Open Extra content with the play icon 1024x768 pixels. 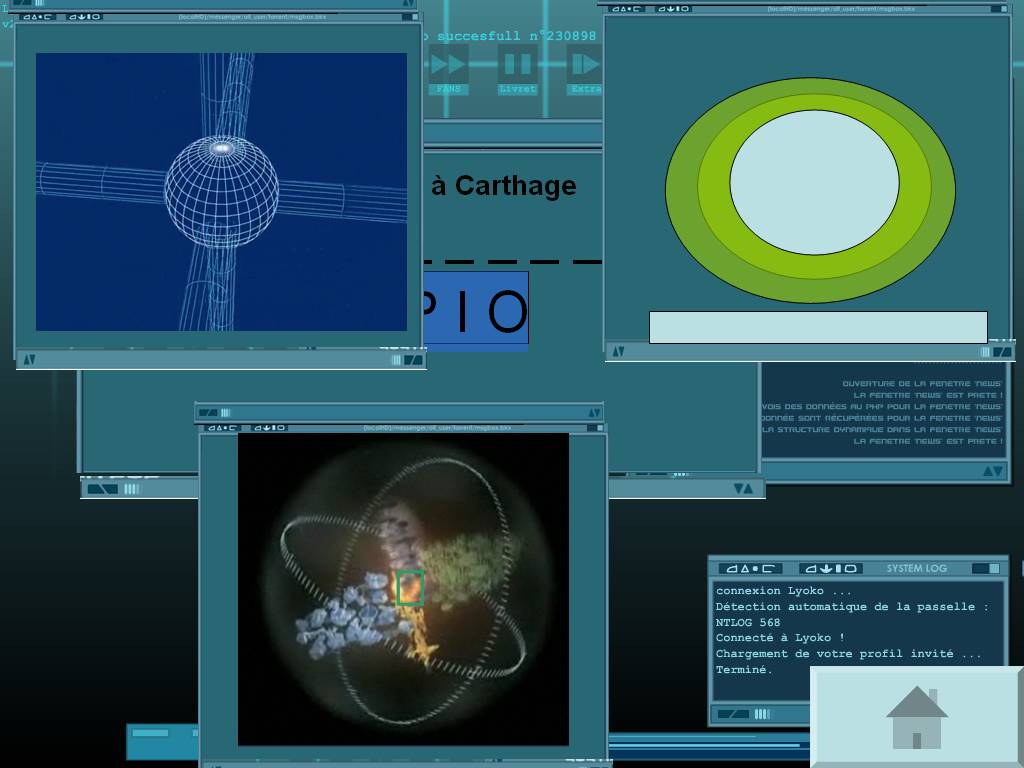tap(583, 63)
